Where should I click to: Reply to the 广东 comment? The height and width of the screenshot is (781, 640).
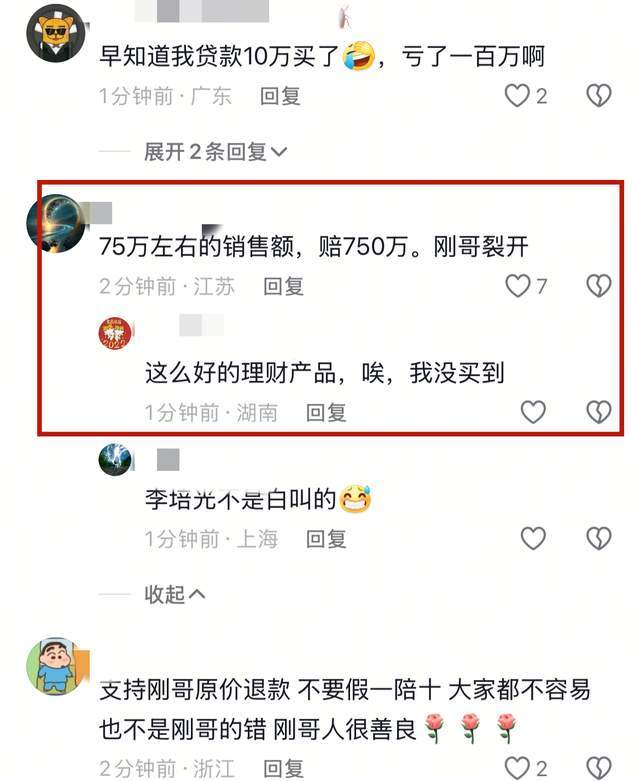coord(280,96)
